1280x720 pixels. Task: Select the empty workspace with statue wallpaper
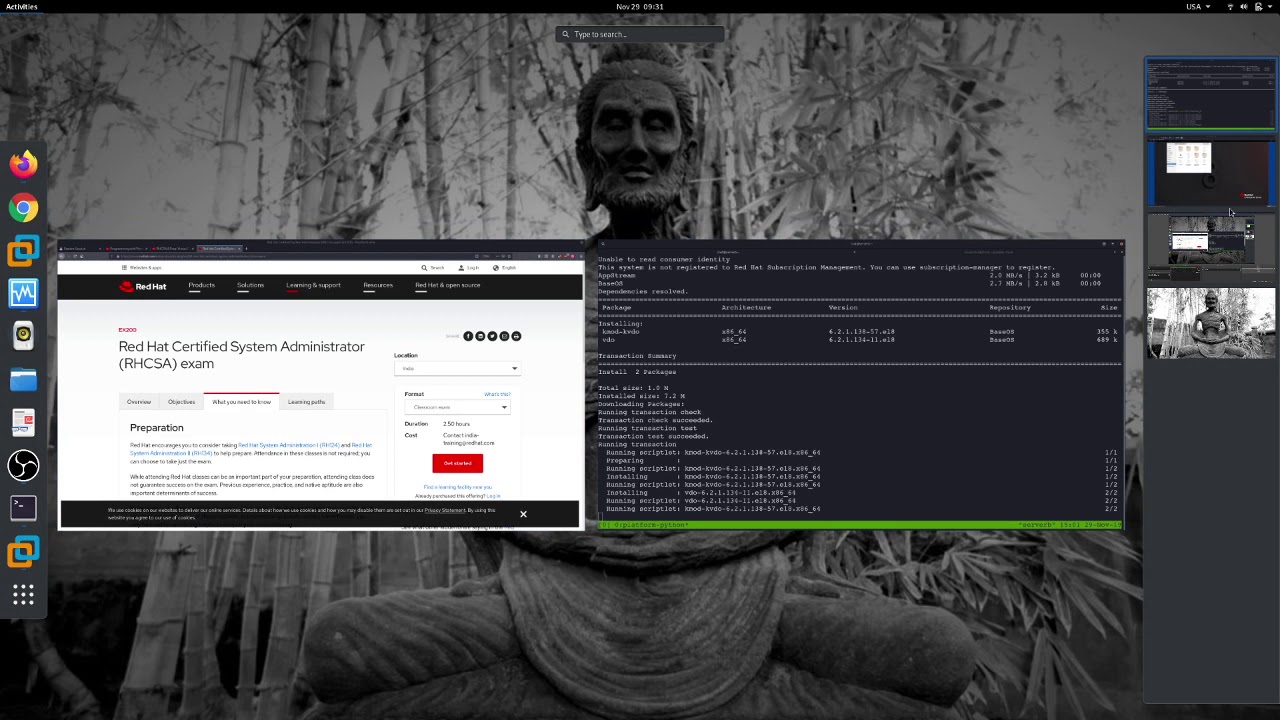point(1211,323)
